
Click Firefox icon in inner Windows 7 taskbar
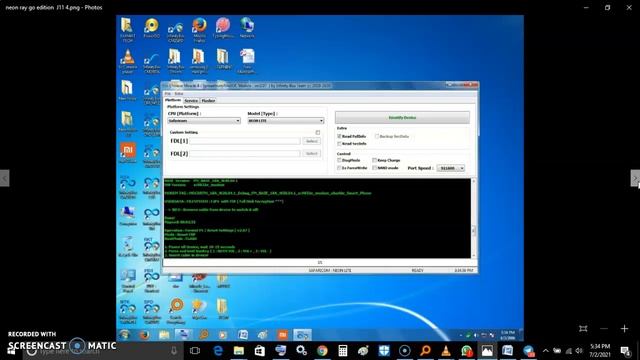pos(144,335)
